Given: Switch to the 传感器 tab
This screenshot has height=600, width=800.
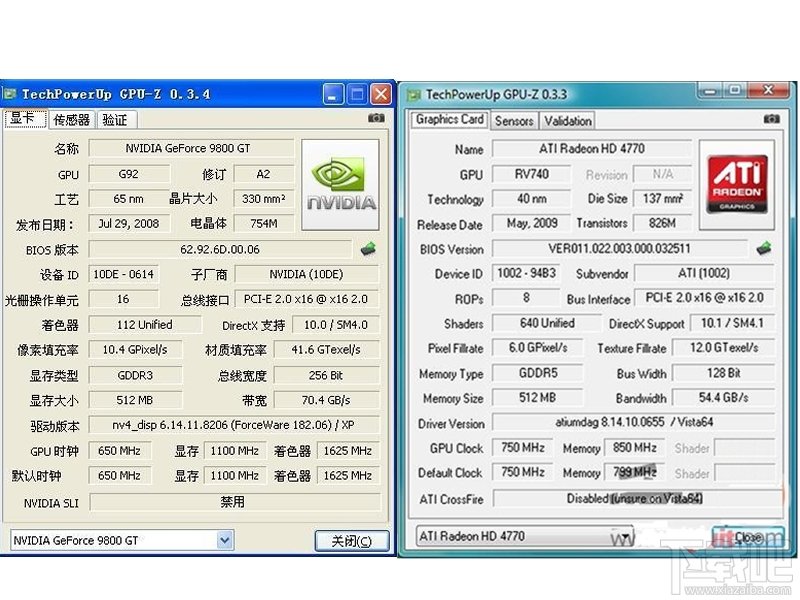Looking at the screenshot, I should coord(71,118).
